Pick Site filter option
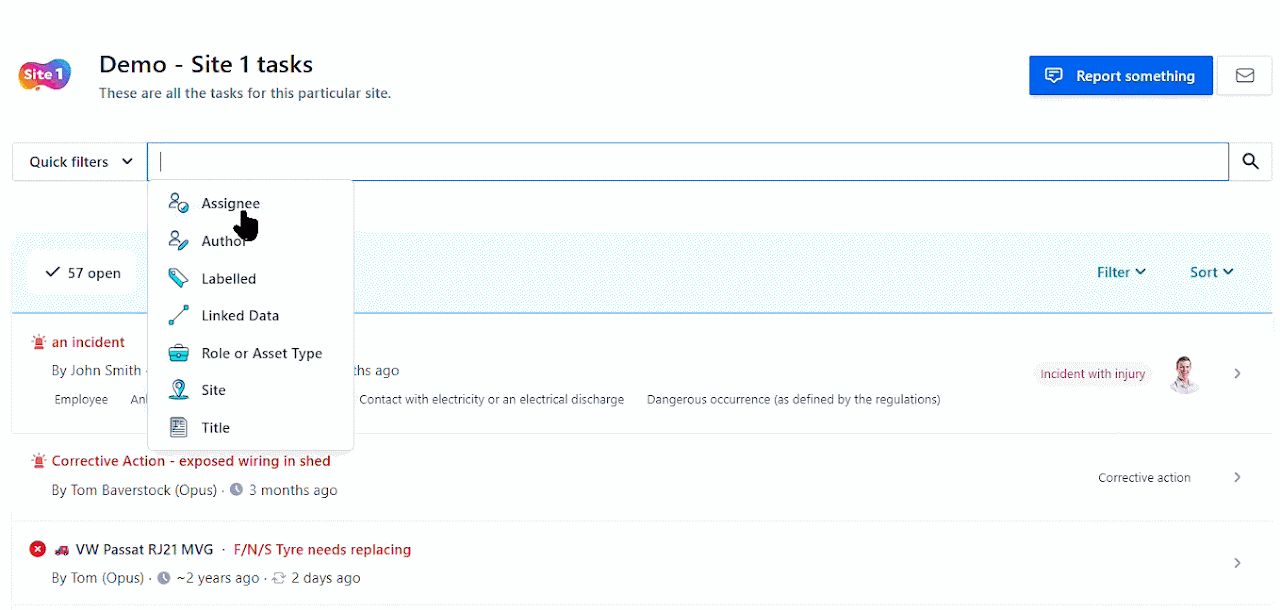Screen dimensions: 1280x610 [x=250, y=390]
